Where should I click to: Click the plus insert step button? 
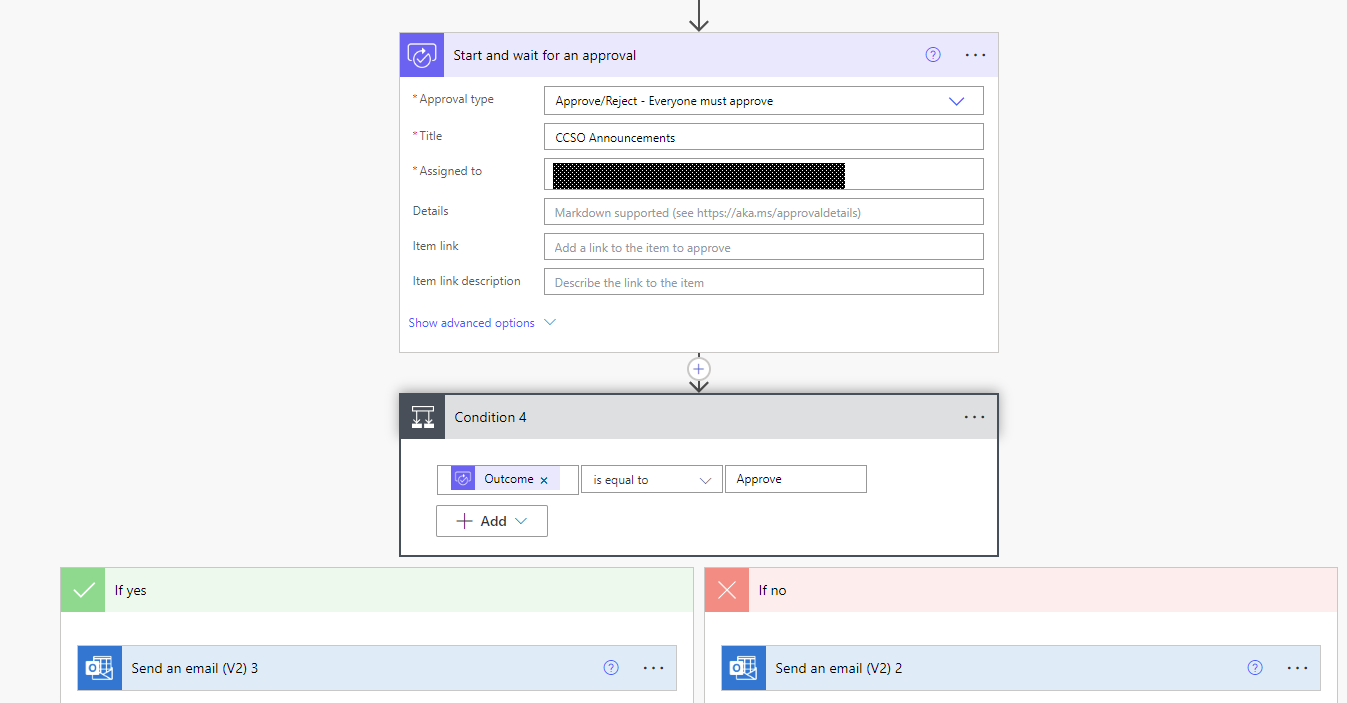click(x=699, y=368)
